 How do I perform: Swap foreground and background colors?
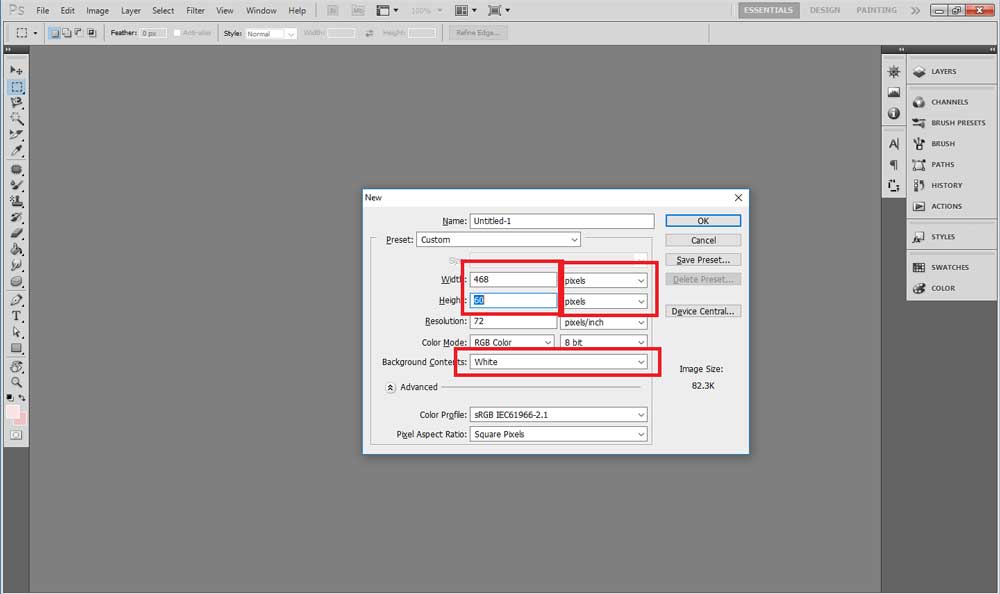click(x=24, y=398)
